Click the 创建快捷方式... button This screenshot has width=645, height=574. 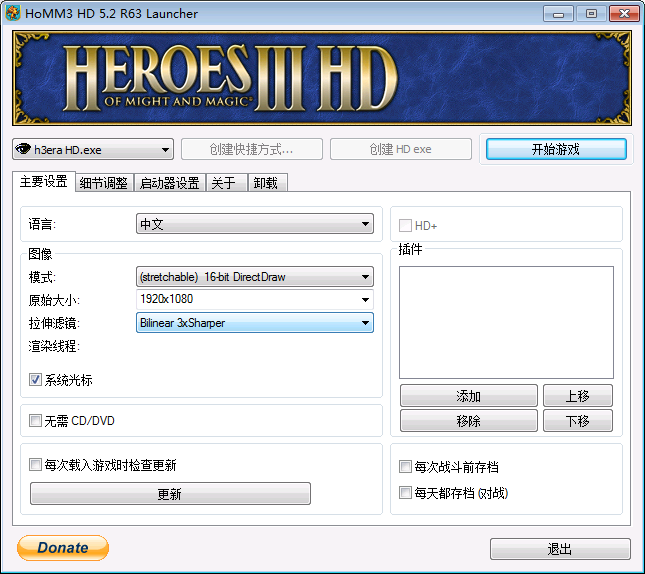point(252,149)
